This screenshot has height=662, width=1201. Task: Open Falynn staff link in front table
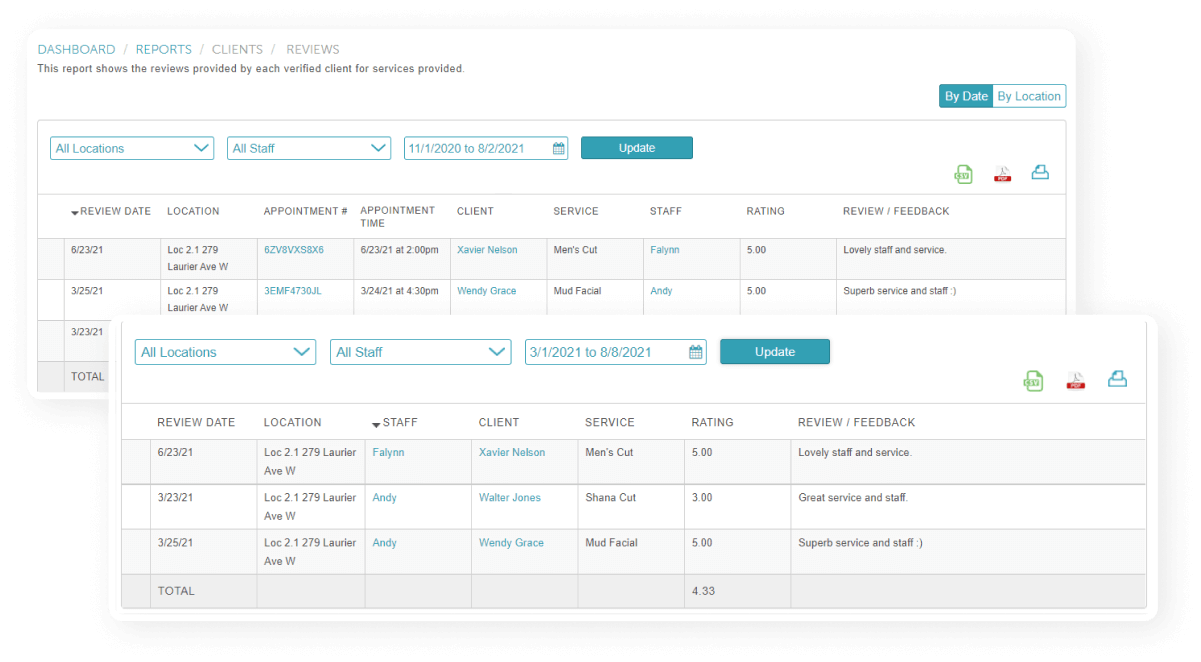click(388, 453)
